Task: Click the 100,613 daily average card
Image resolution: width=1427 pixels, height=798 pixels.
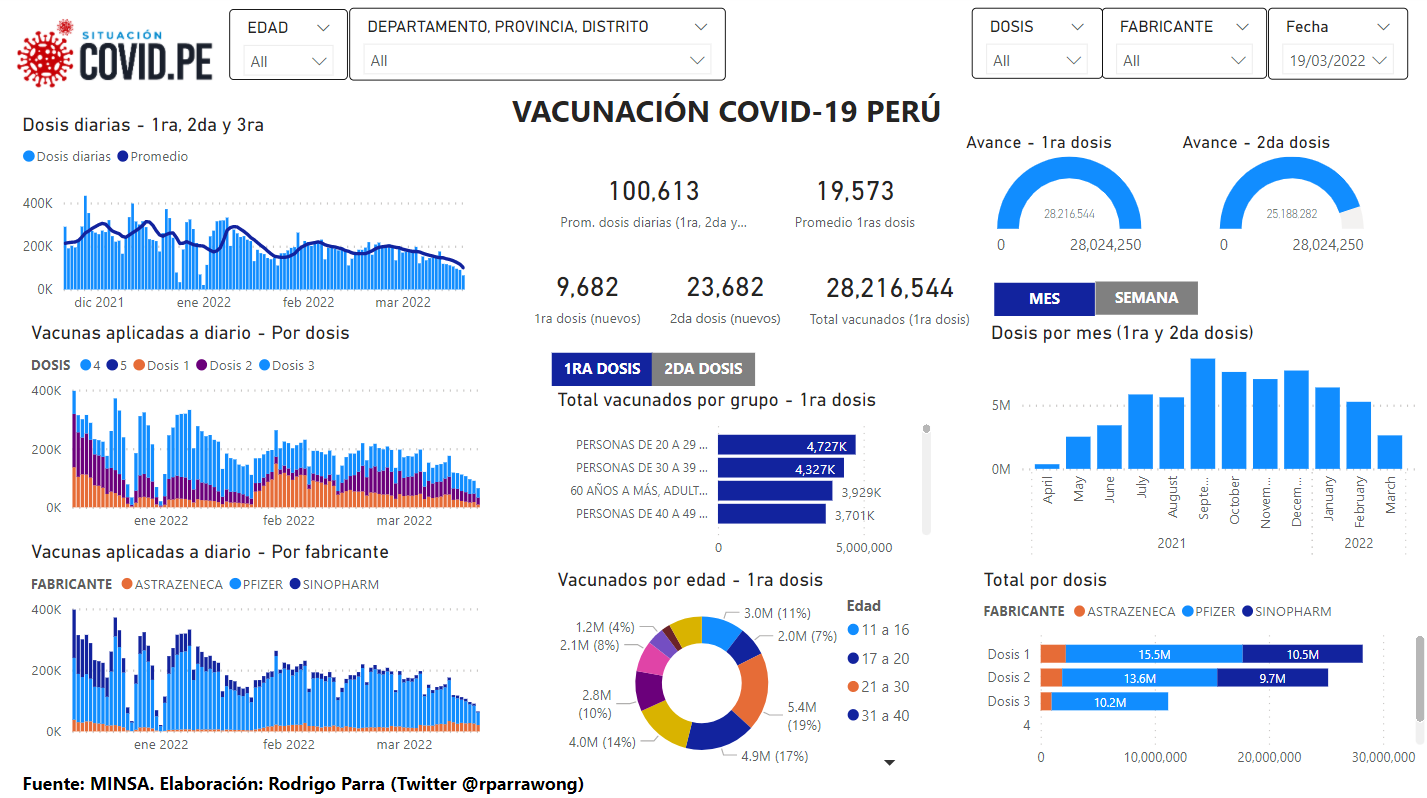Action: pos(654,203)
